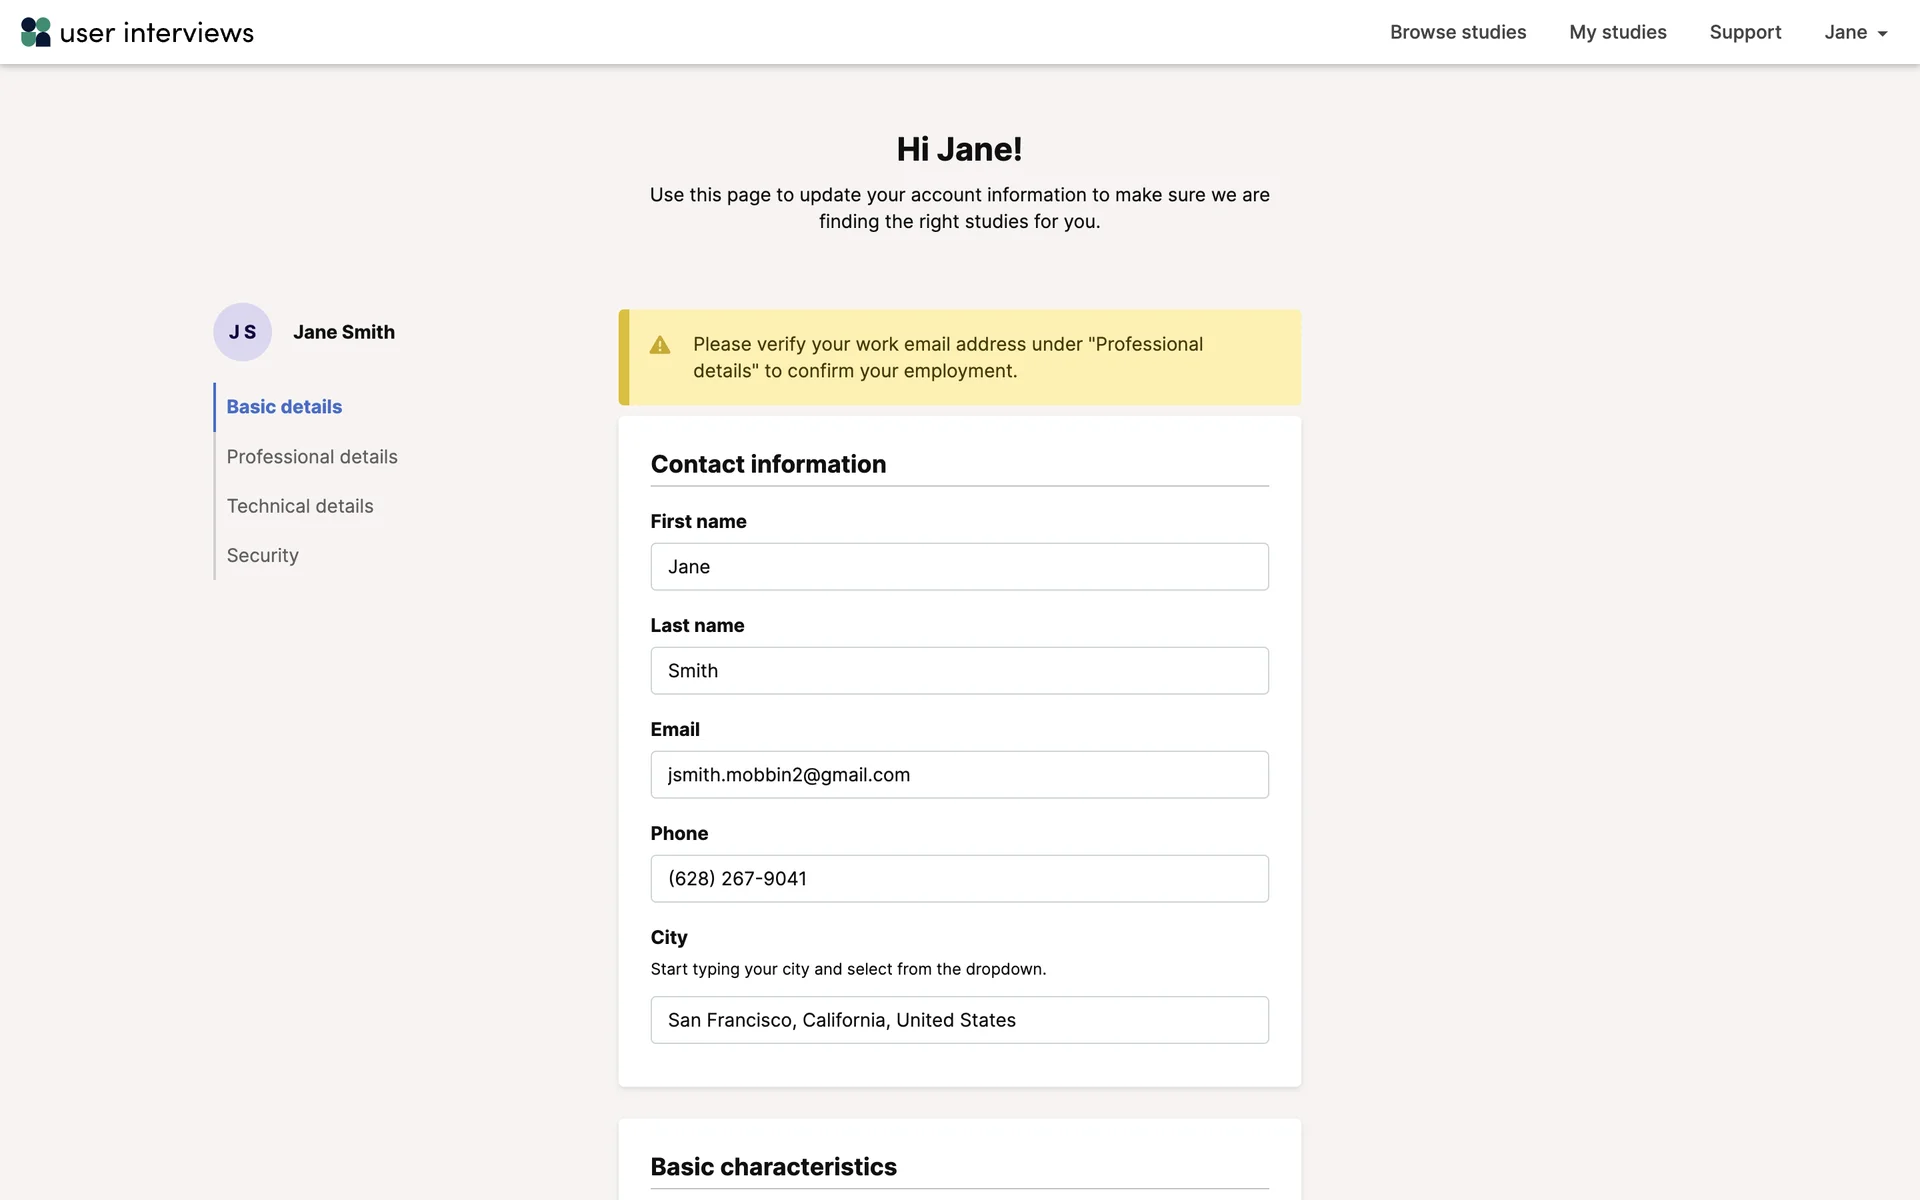The width and height of the screenshot is (1920, 1200).
Task: Click the City autocomplete field
Action: (959, 1020)
